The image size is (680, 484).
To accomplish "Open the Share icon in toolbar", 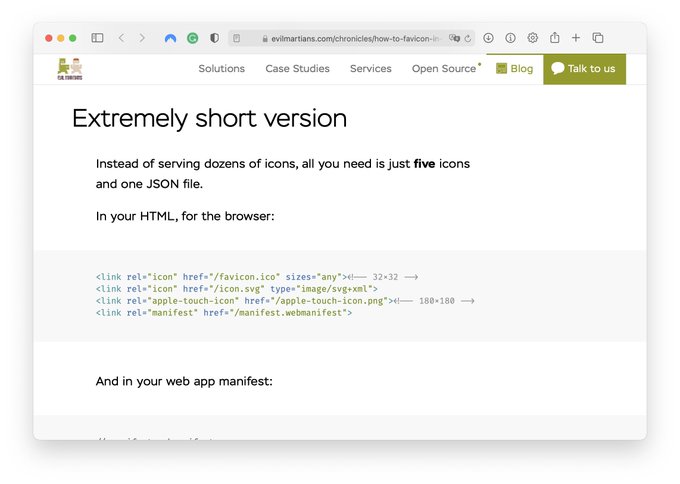I will 555,38.
